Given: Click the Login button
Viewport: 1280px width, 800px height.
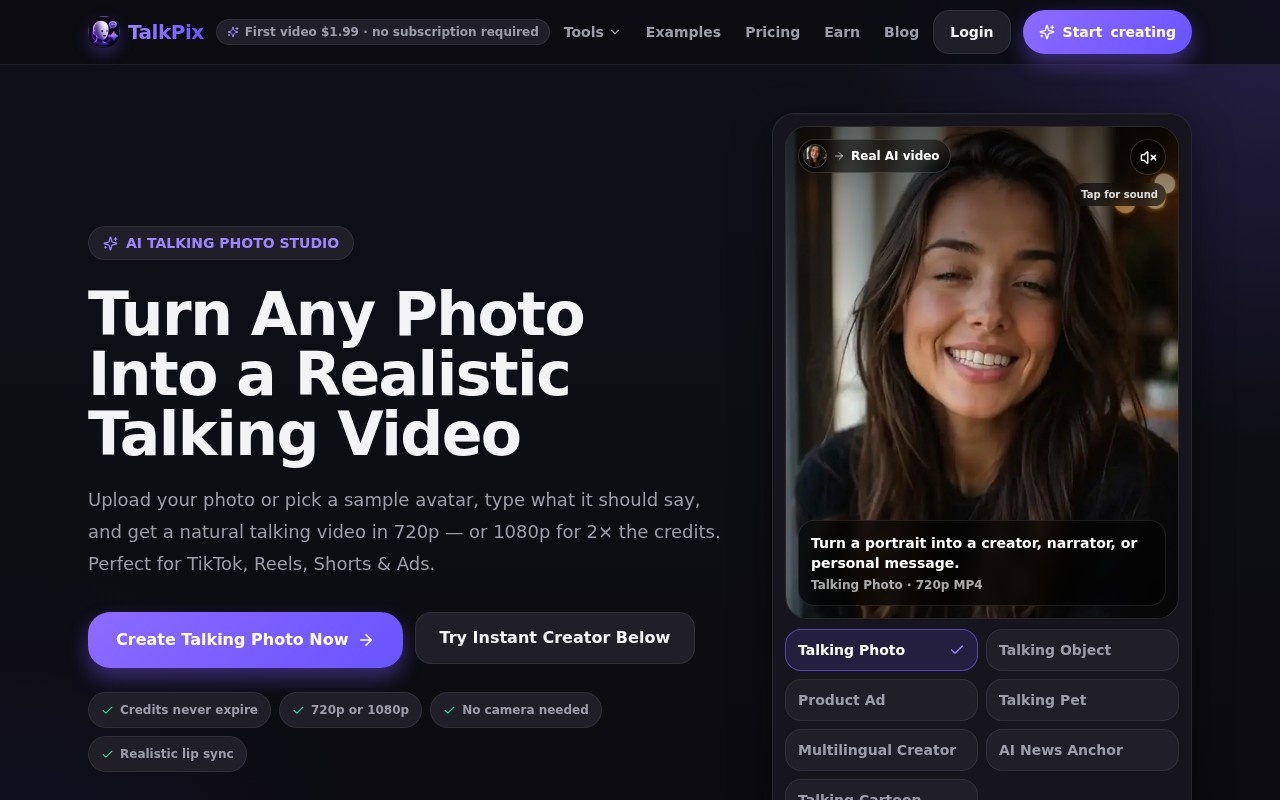Looking at the screenshot, I should [x=972, y=32].
